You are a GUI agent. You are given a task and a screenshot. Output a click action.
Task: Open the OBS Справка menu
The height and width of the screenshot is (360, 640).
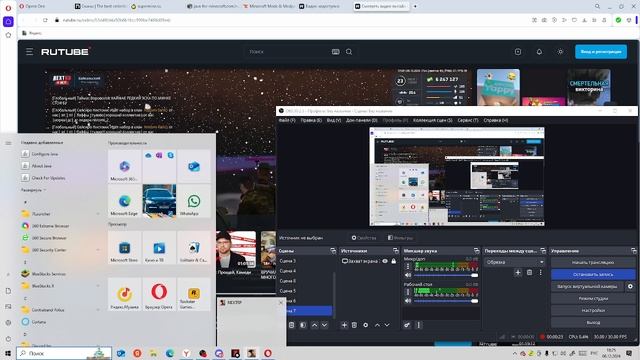(496, 120)
